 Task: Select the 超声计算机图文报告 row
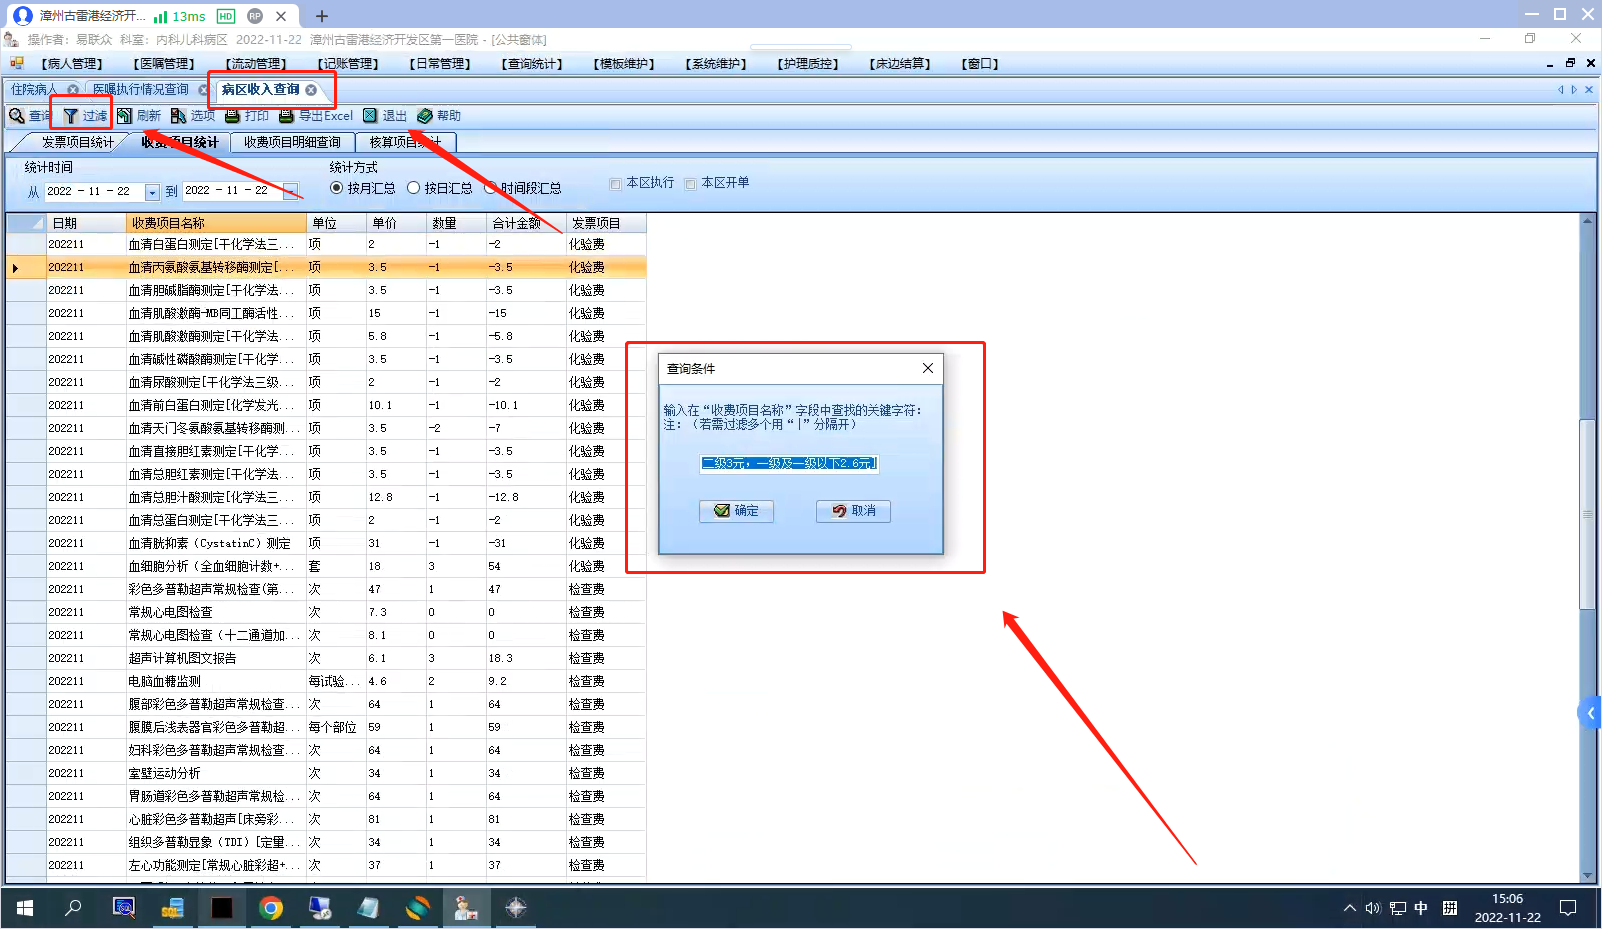tap(326, 658)
